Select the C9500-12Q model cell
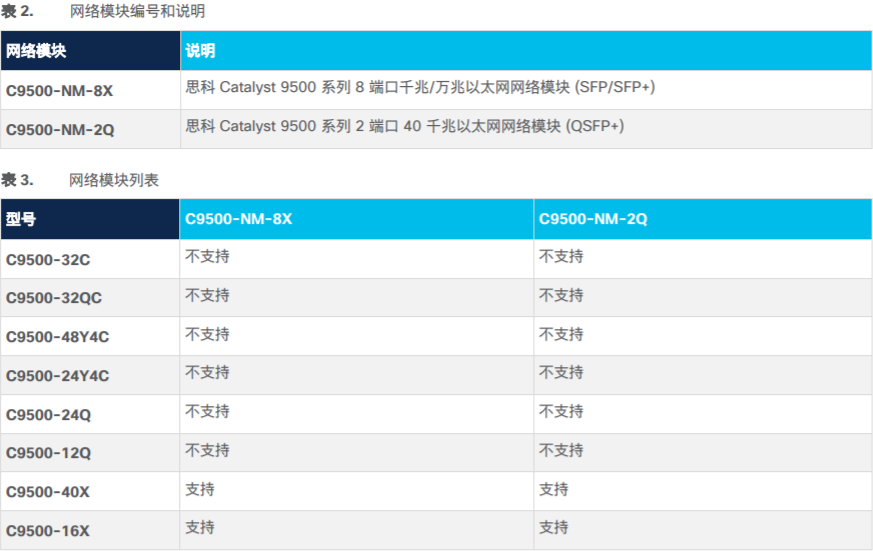The height and width of the screenshot is (551, 873). pos(90,453)
